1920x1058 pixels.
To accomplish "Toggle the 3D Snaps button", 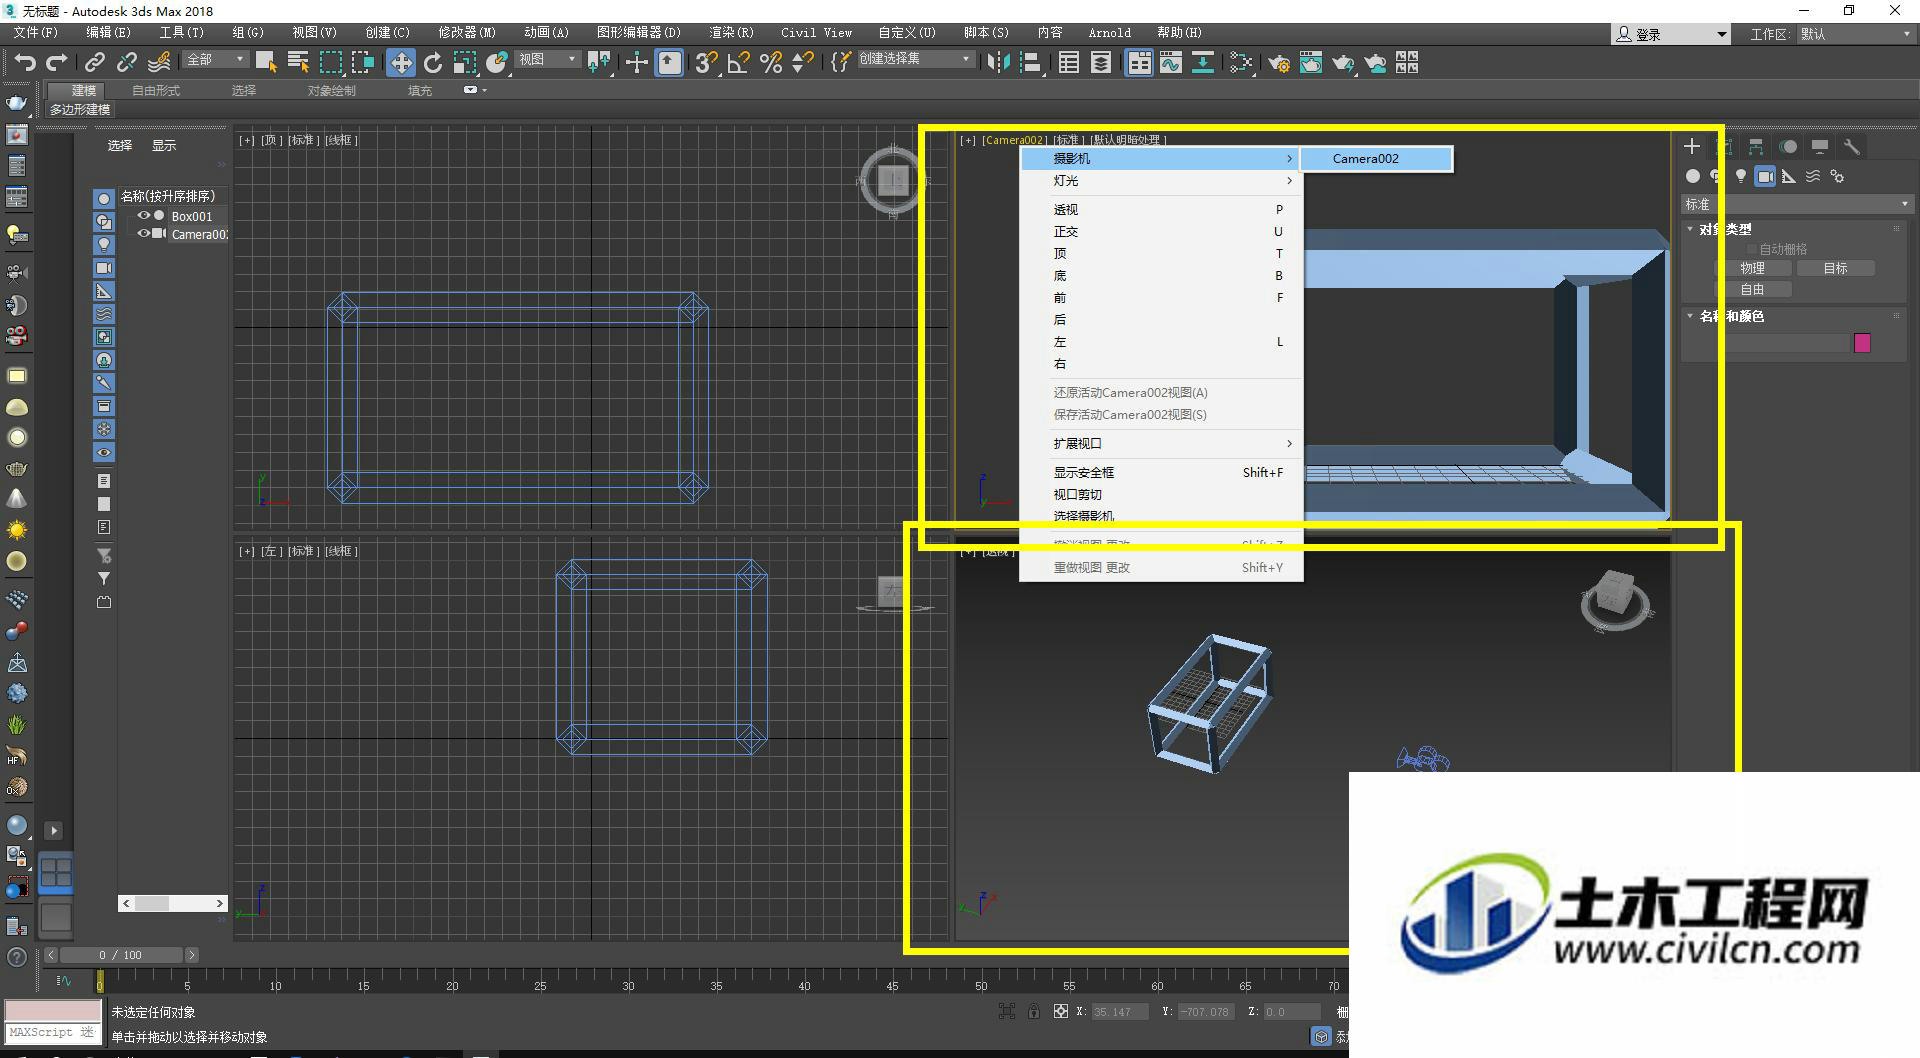I will [706, 62].
